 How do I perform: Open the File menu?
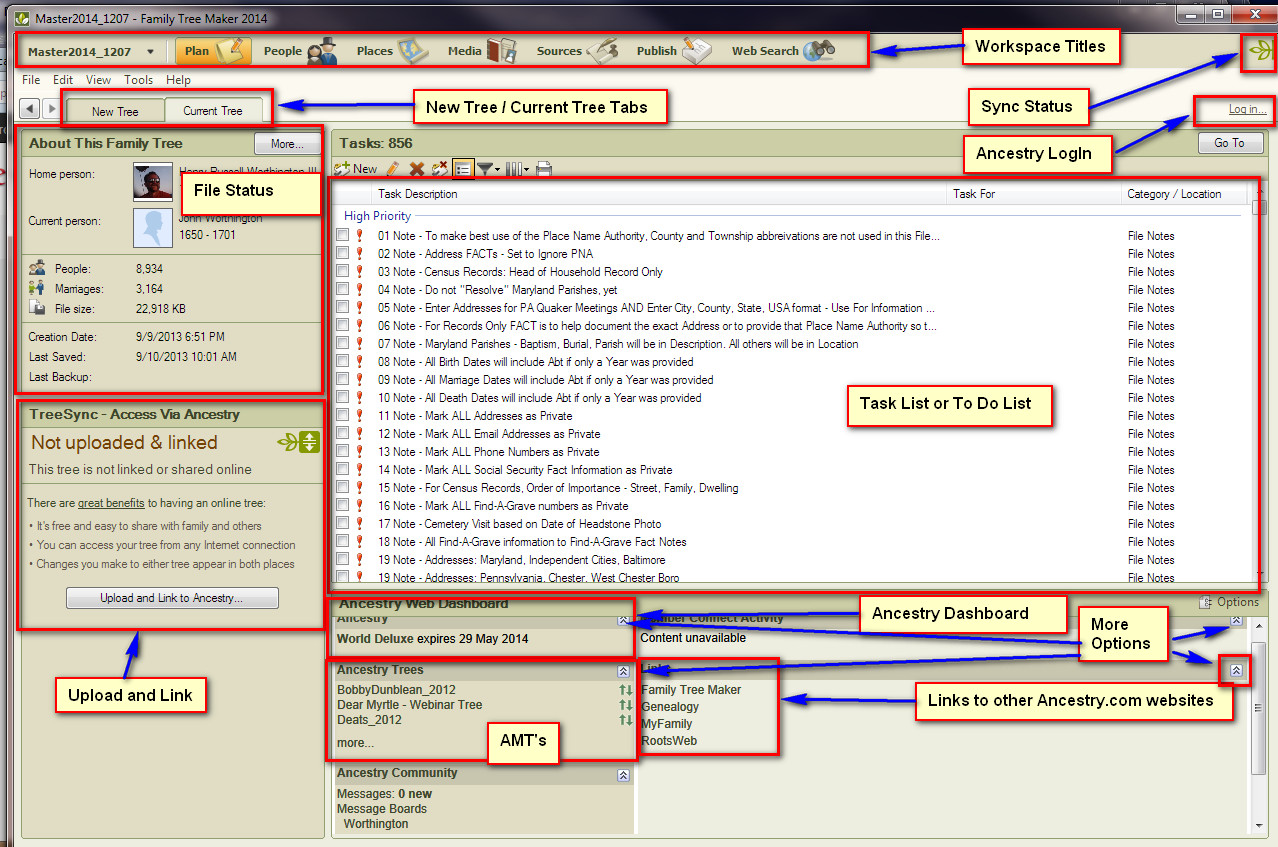click(31, 80)
